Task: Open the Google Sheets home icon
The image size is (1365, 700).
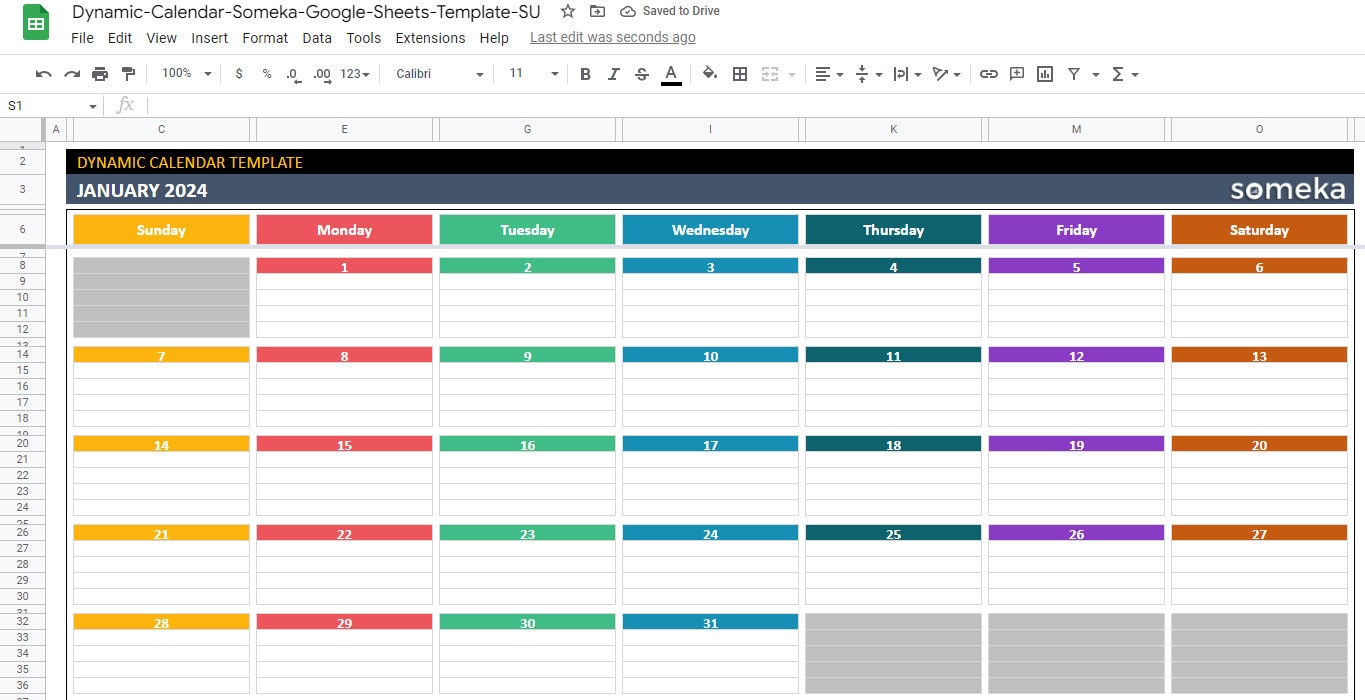Action: tap(36, 23)
